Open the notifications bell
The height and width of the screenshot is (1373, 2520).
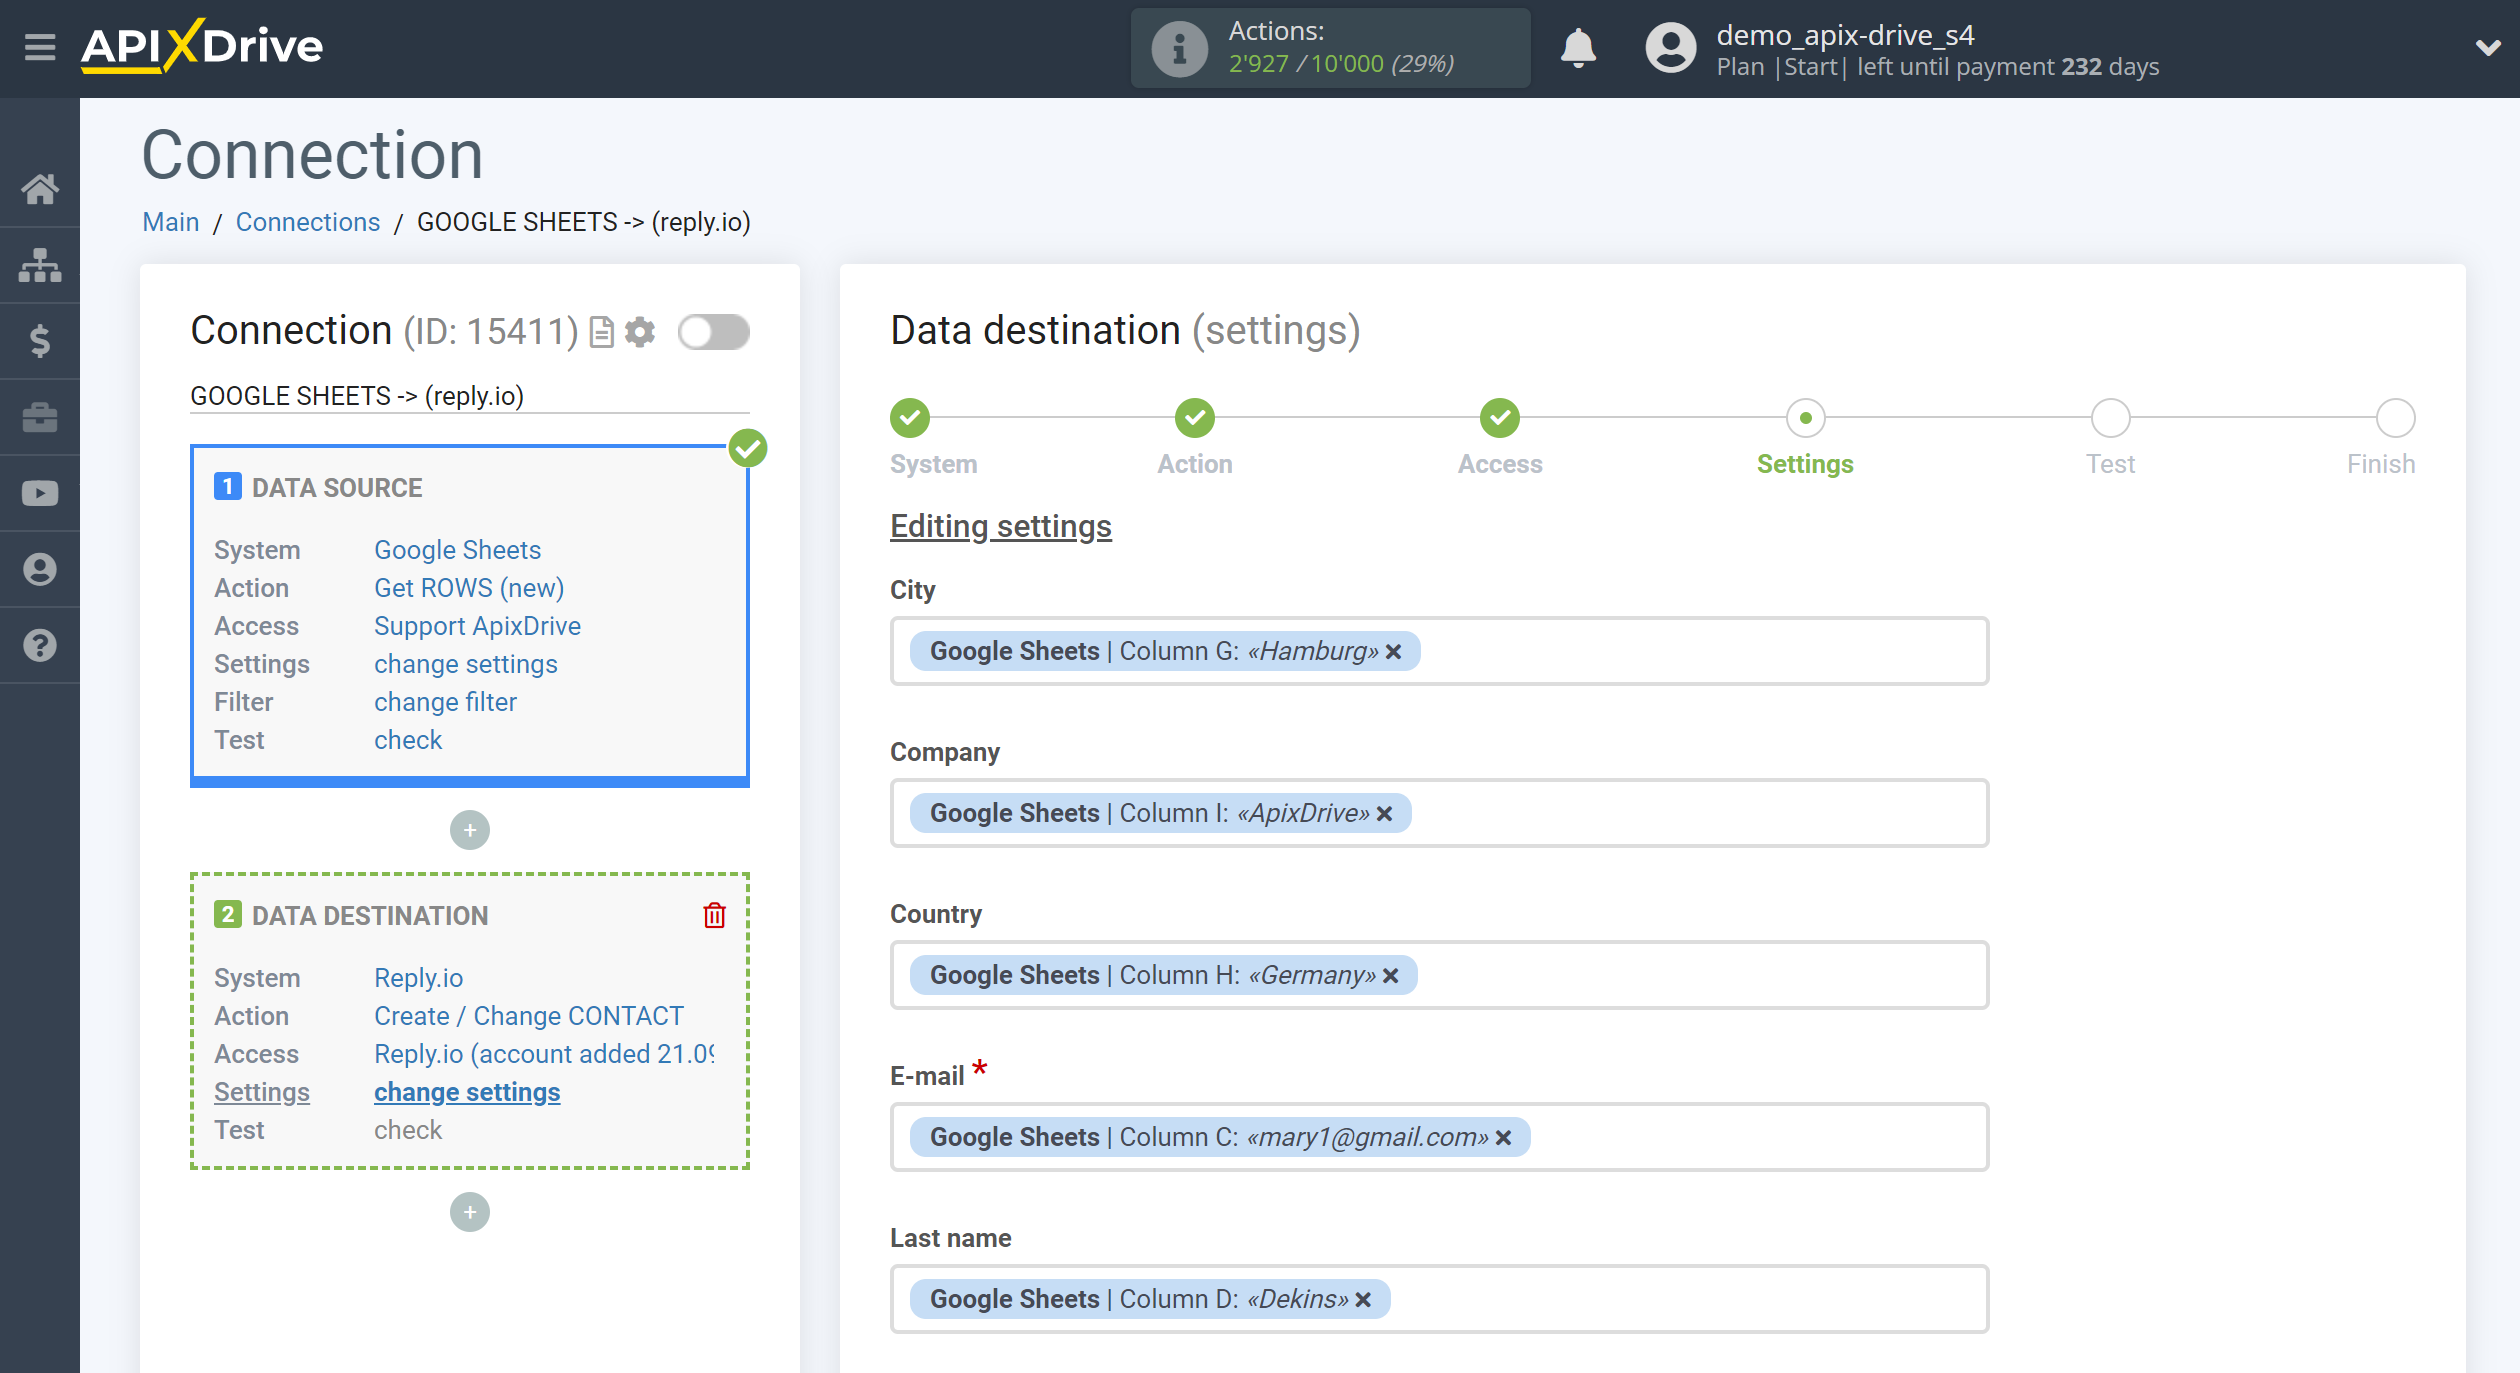click(1578, 48)
